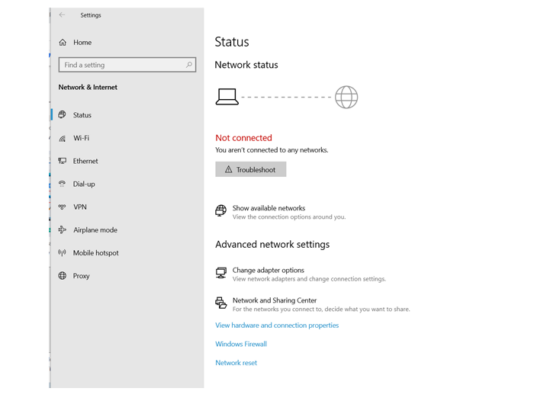This screenshot has height=401, width=534.
Task: Open the Dial-up settings page
Action: [x=84, y=184]
